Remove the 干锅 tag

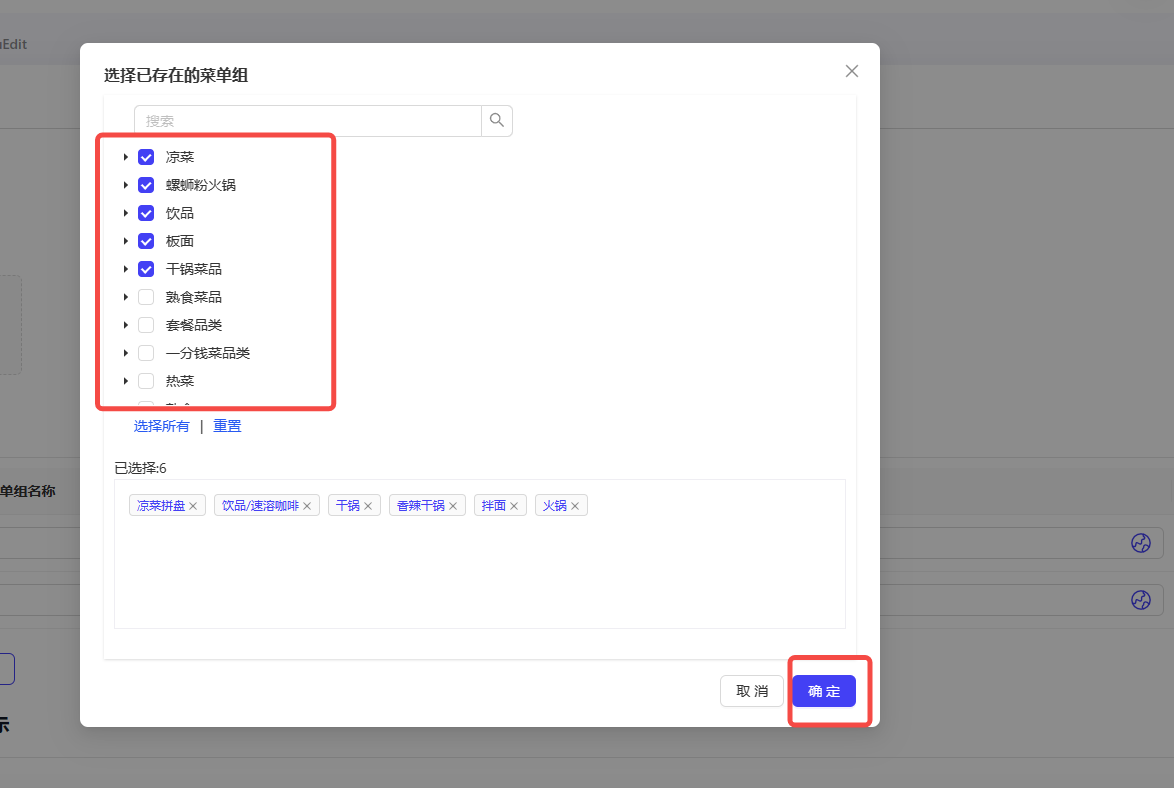point(368,506)
